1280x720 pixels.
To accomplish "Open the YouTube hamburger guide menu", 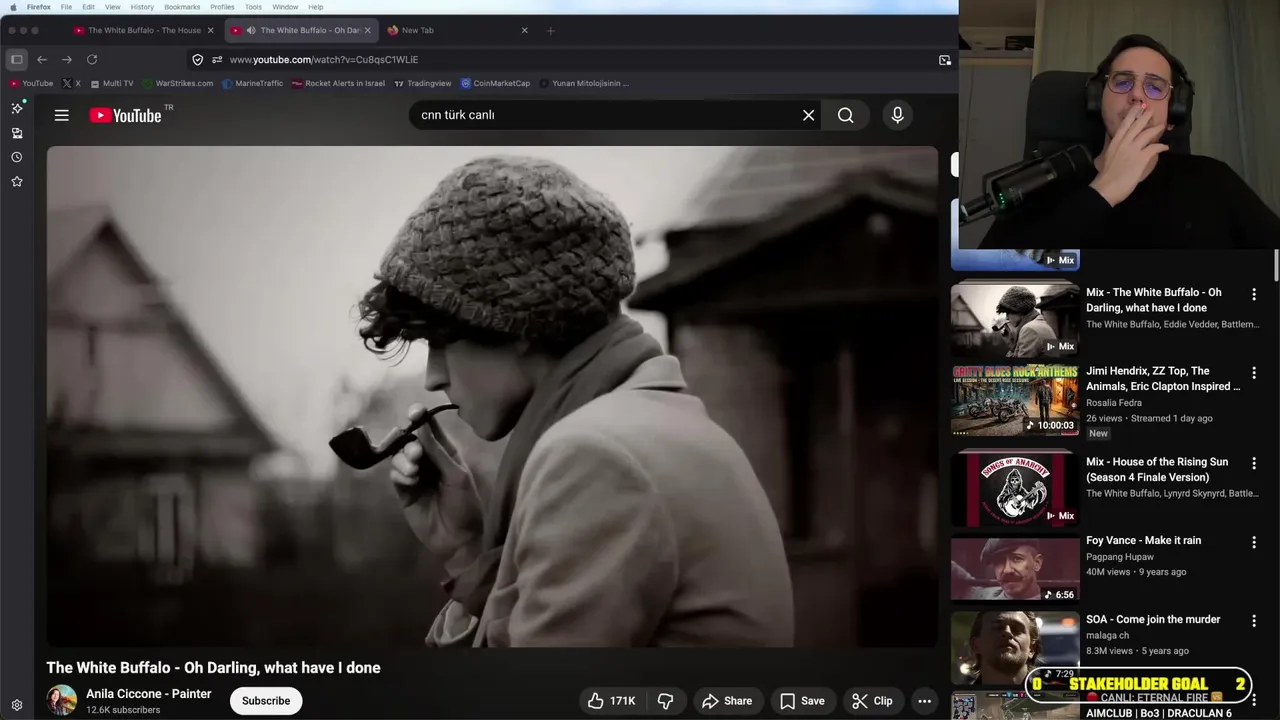I will 62,115.
